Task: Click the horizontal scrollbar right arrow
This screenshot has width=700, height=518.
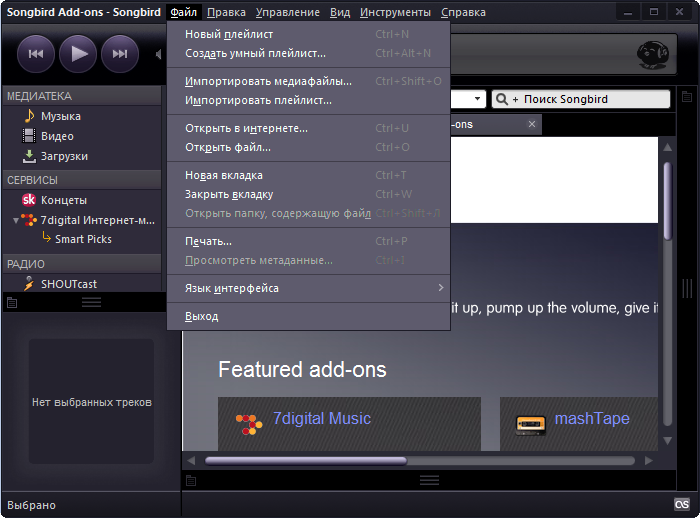Action: [649, 460]
